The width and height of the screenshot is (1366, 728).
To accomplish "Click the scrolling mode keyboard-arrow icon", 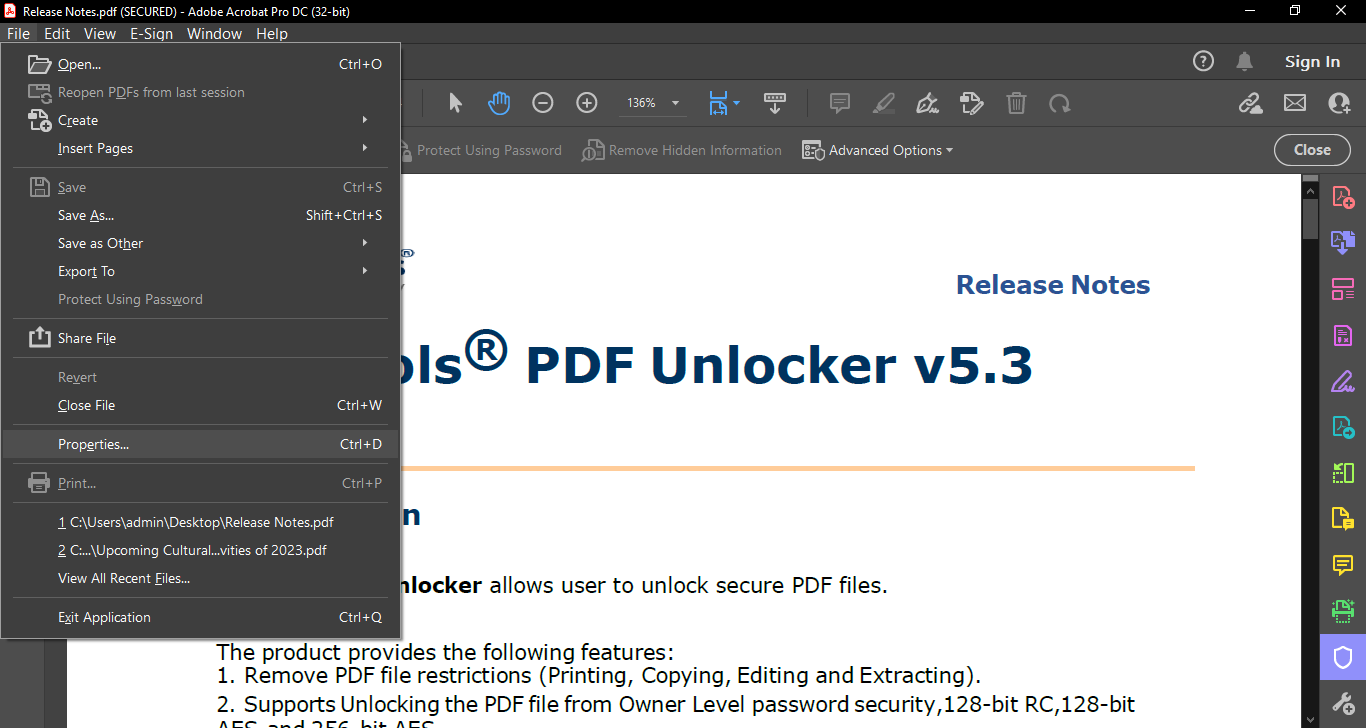I will click(775, 103).
